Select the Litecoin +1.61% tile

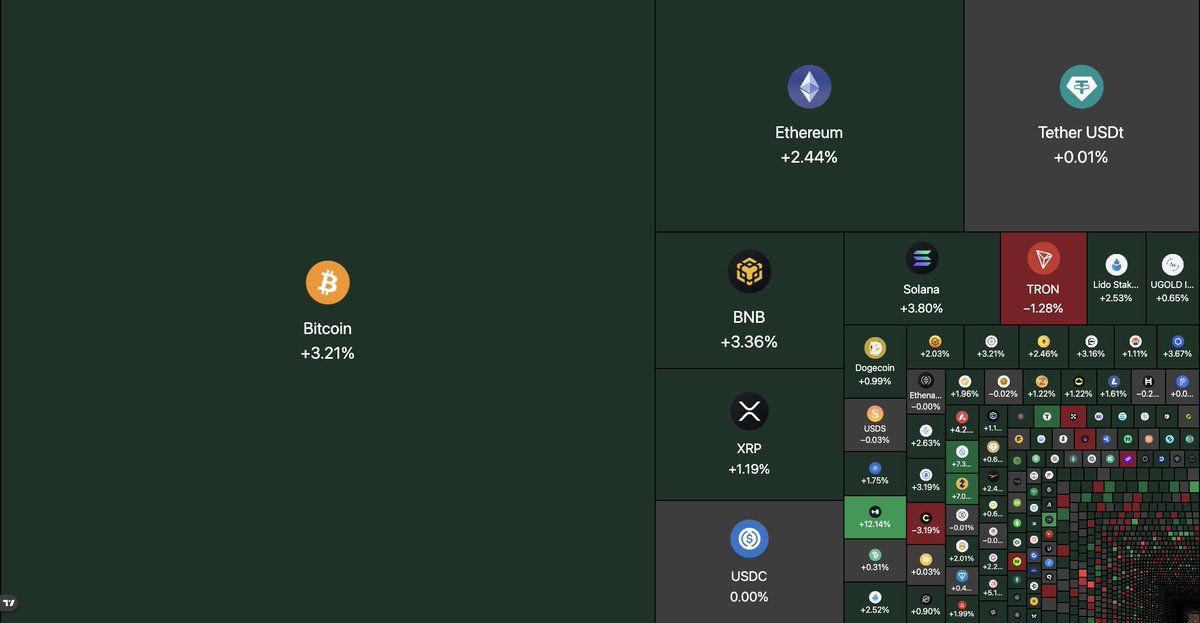pos(1113,386)
